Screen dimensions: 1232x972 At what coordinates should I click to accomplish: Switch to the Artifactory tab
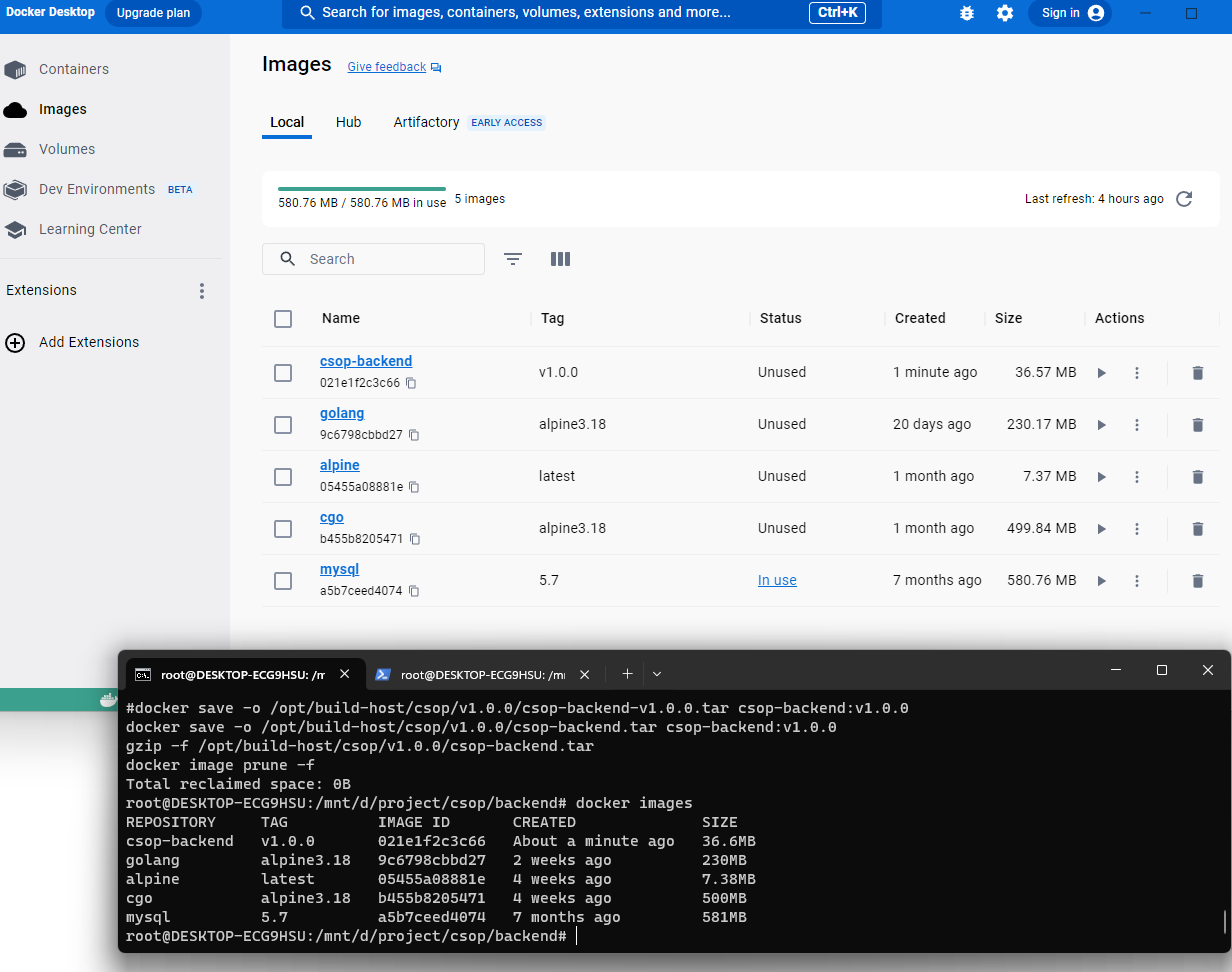pyautogui.click(x=426, y=122)
